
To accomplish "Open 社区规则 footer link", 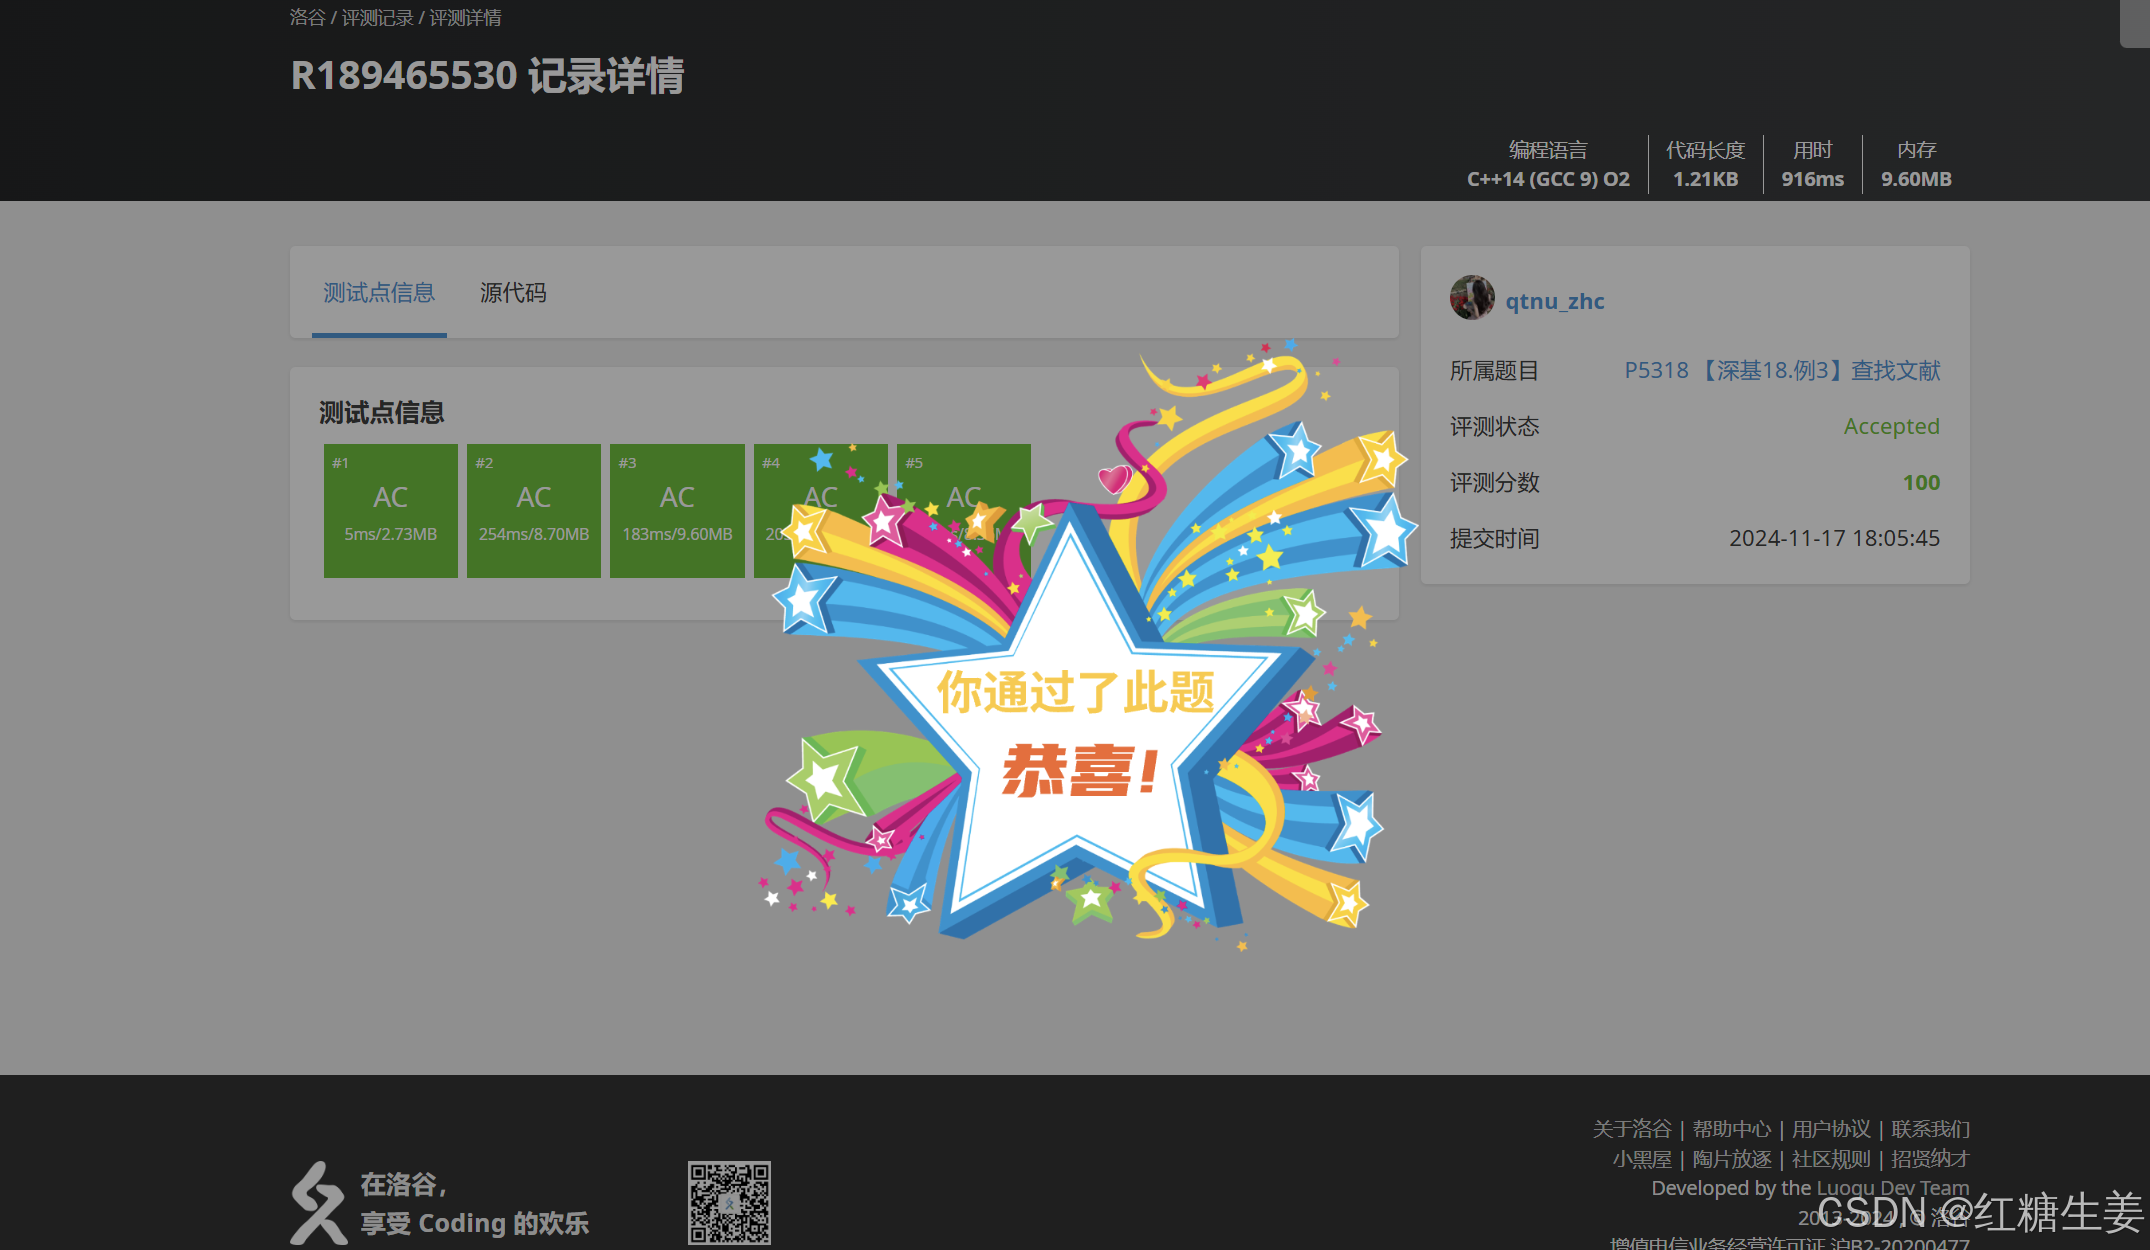I will point(1831,1159).
